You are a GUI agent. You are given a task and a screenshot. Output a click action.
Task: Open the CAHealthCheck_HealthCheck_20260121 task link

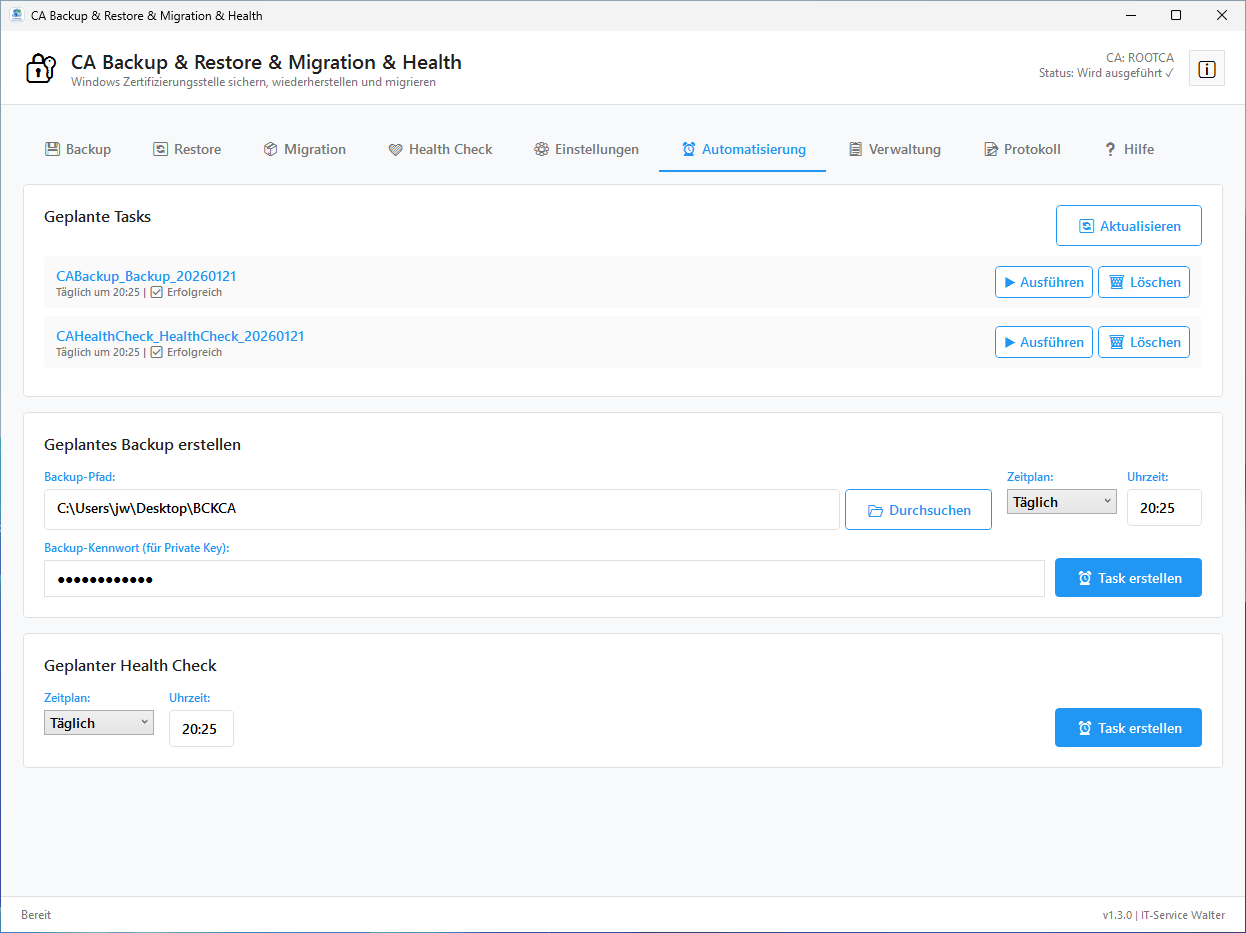point(180,336)
